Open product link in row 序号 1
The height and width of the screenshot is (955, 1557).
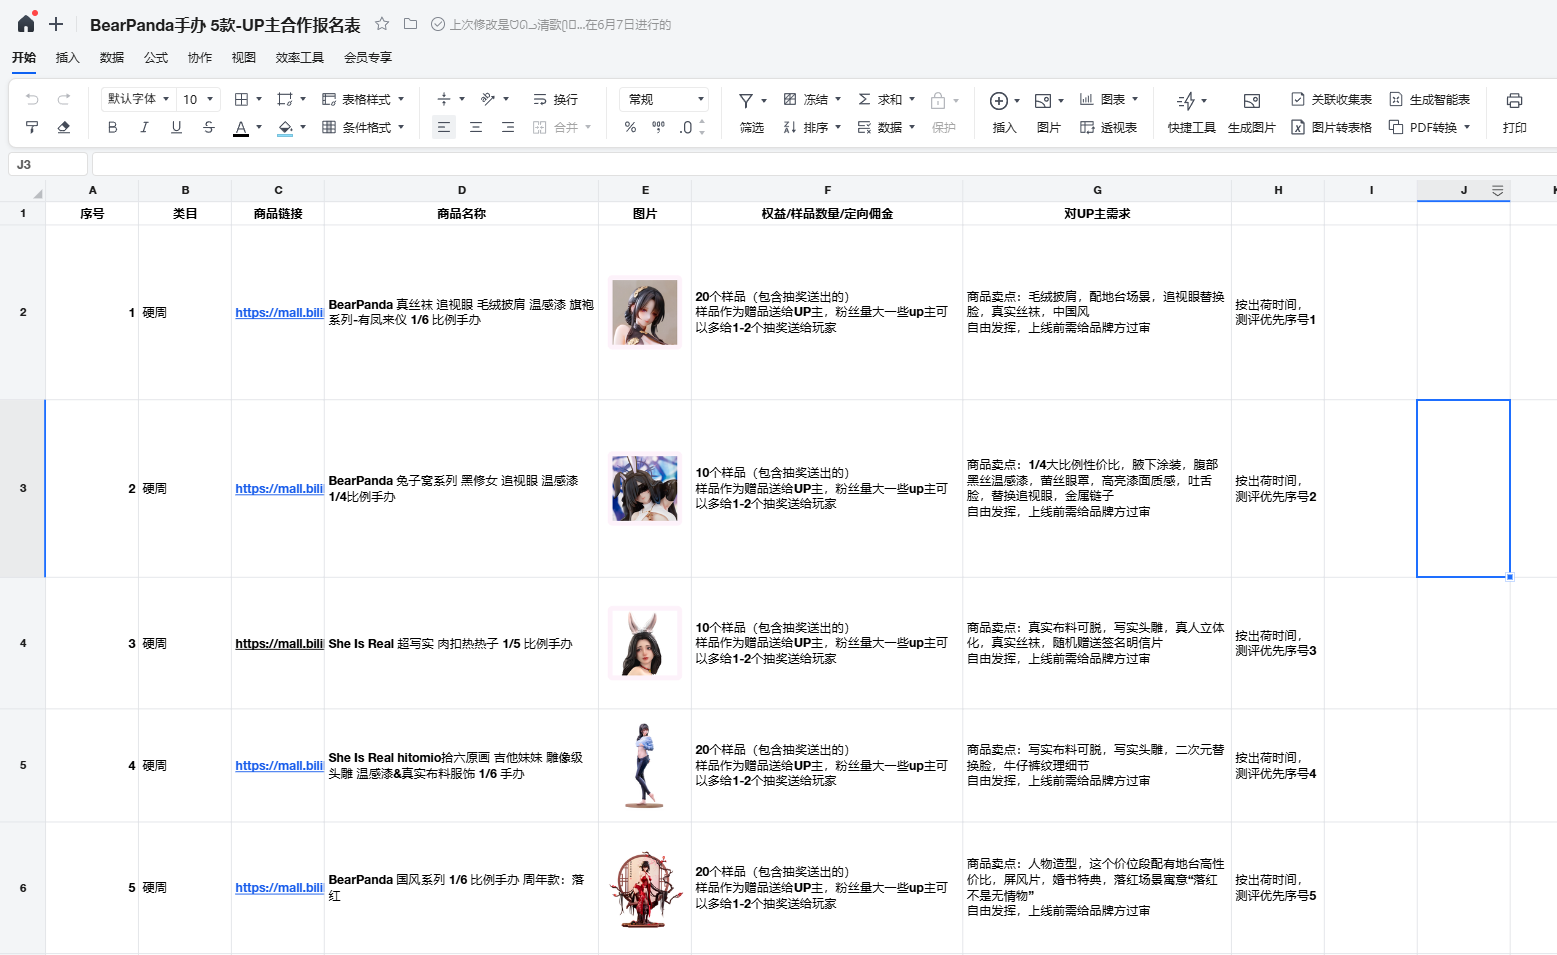279,312
